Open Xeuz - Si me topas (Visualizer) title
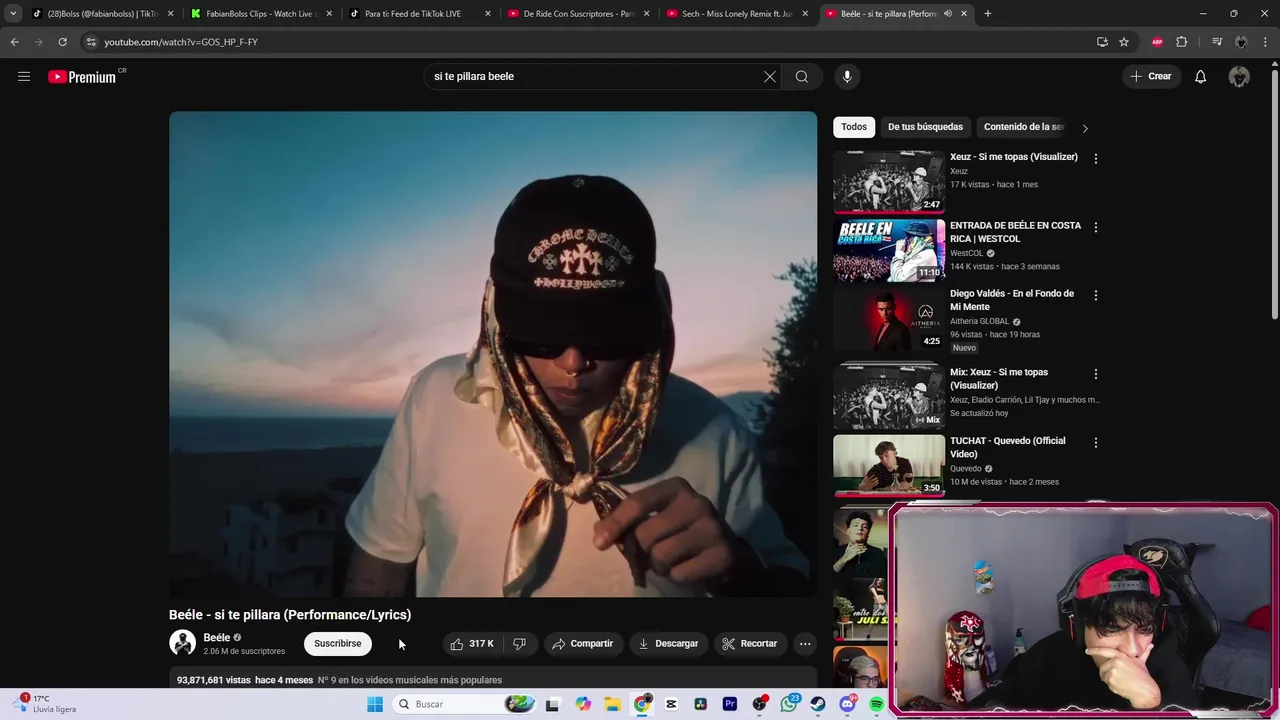 pyautogui.click(x=1013, y=157)
